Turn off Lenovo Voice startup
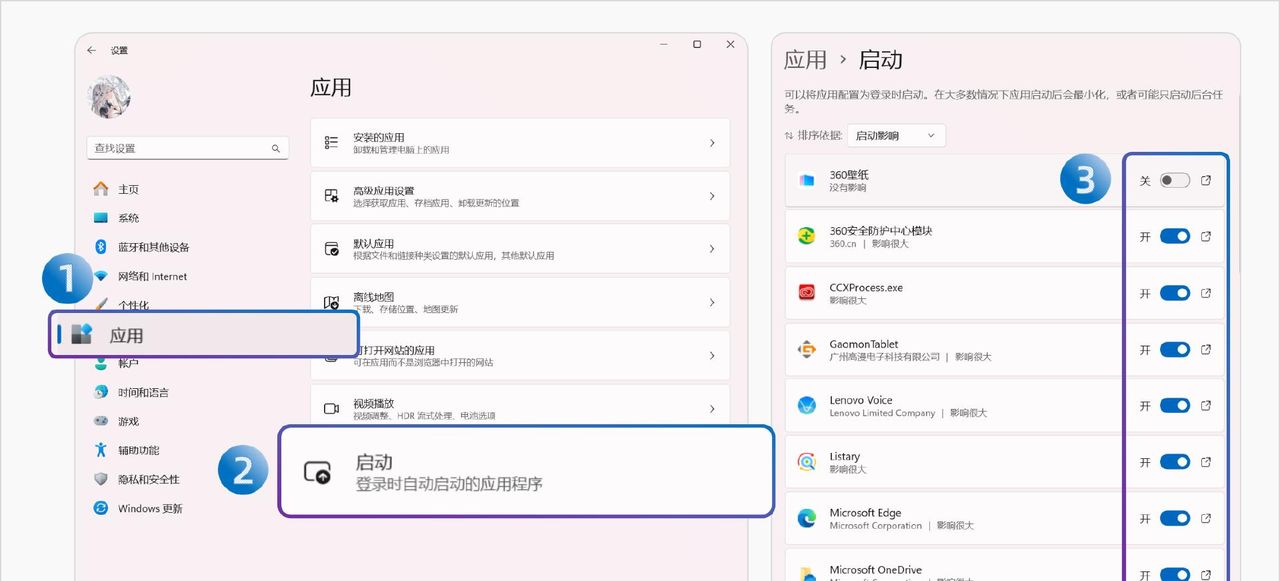1280x581 pixels. 1175,405
